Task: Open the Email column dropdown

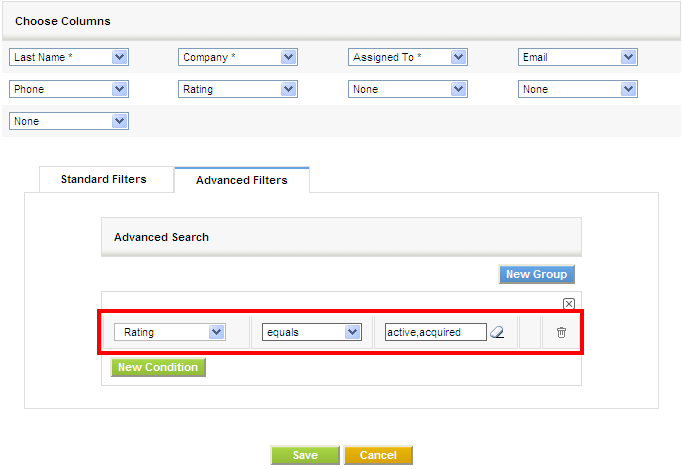Action: 578,57
